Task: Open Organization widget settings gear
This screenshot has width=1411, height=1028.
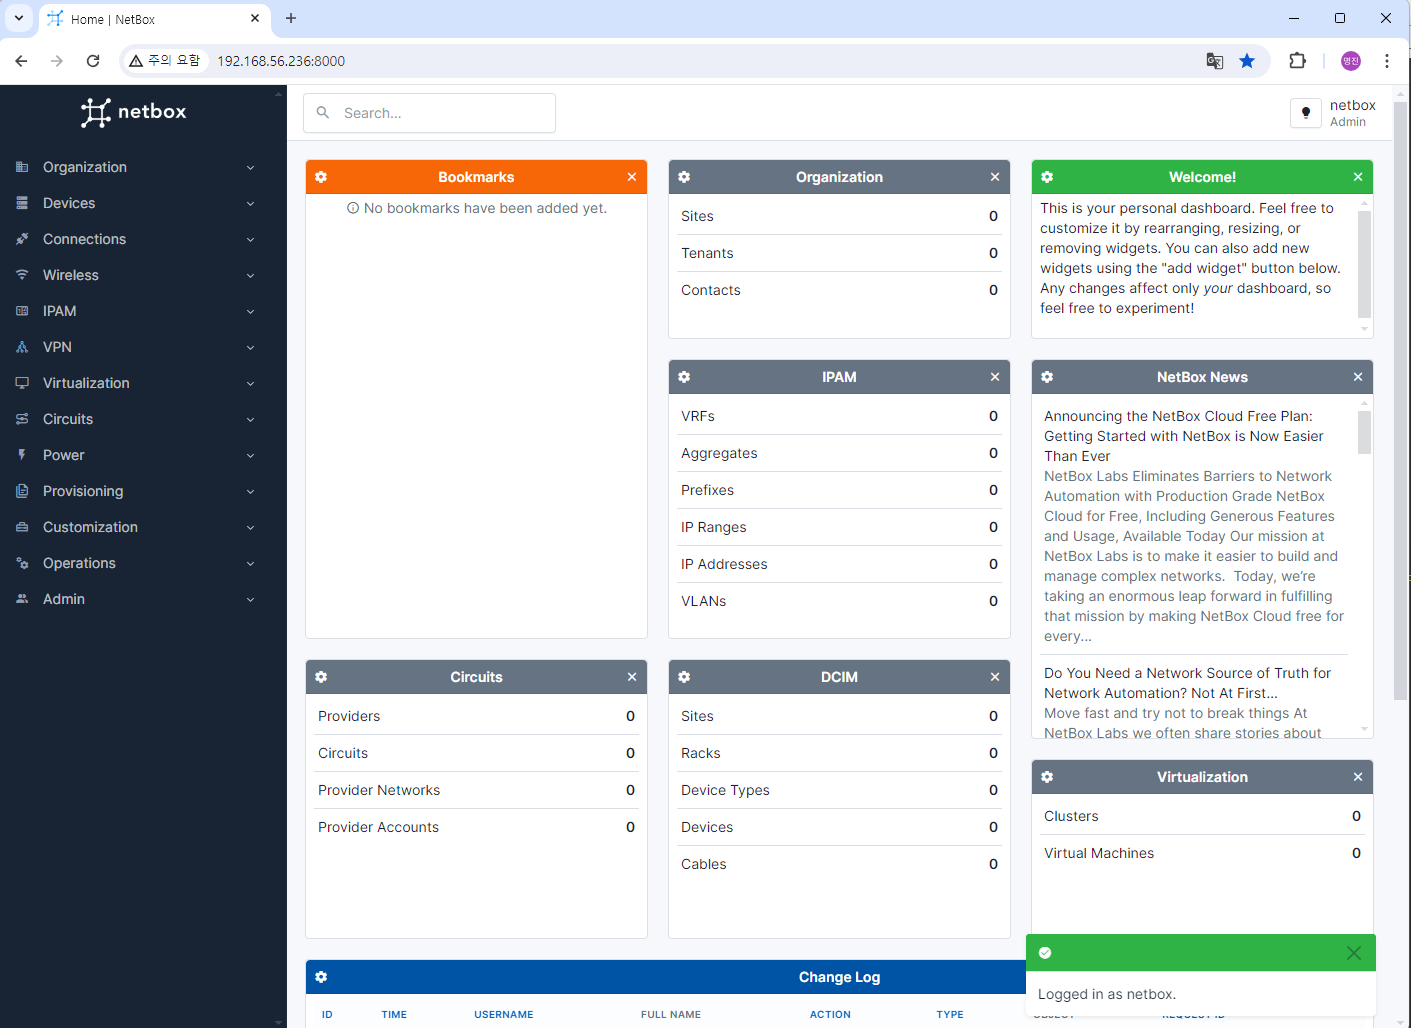Action: (x=684, y=177)
